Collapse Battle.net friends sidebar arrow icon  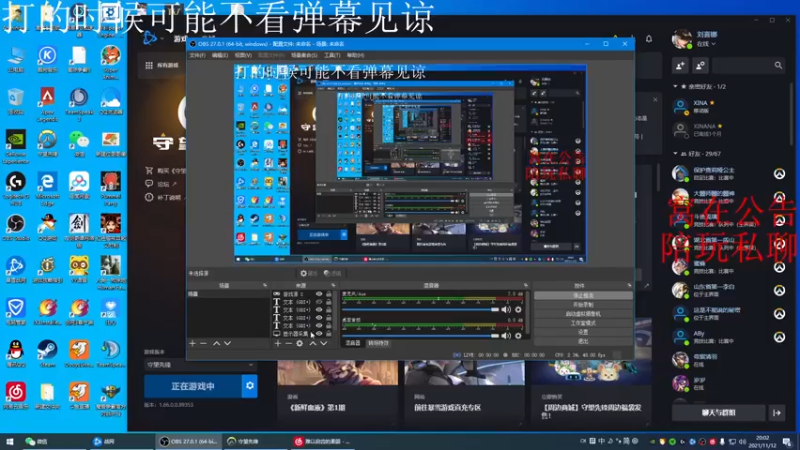tap(777, 413)
